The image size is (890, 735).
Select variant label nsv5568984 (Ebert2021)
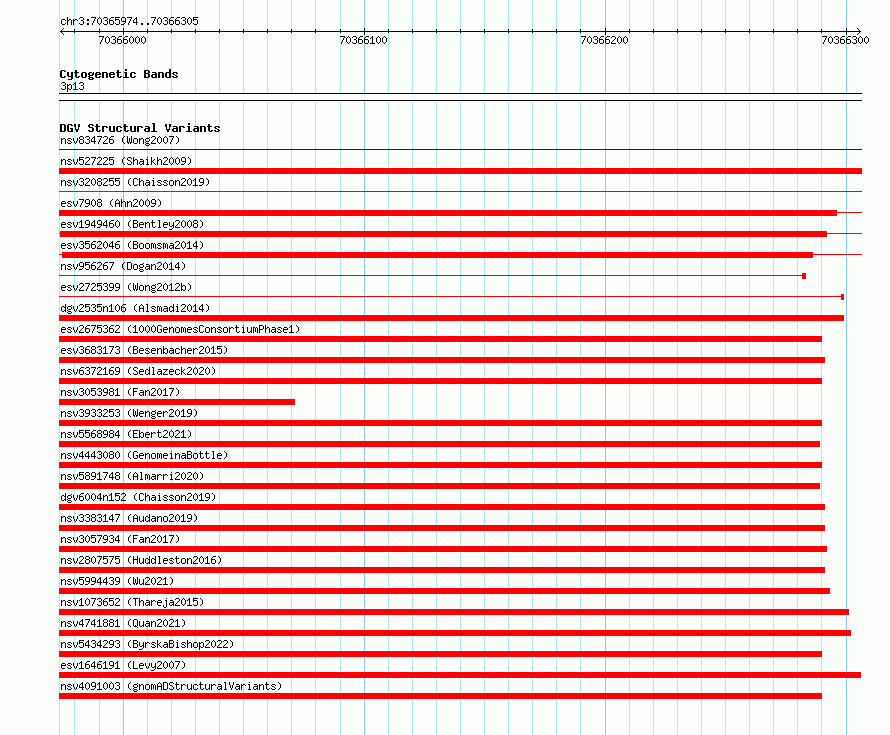(126, 434)
